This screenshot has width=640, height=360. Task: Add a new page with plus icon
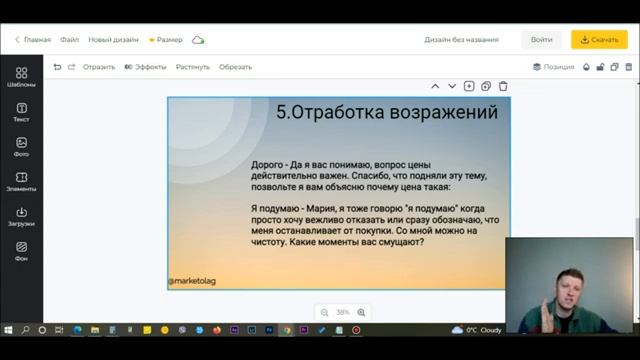click(469, 86)
